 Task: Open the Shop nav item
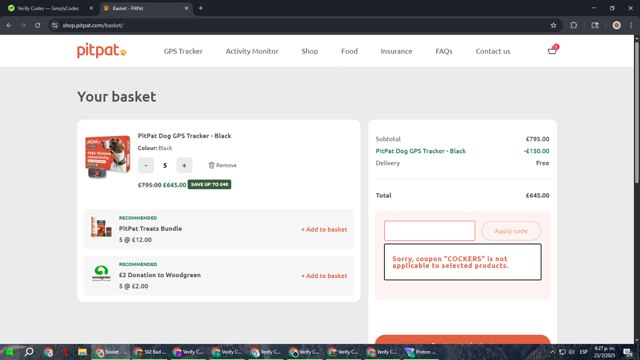(309, 51)
